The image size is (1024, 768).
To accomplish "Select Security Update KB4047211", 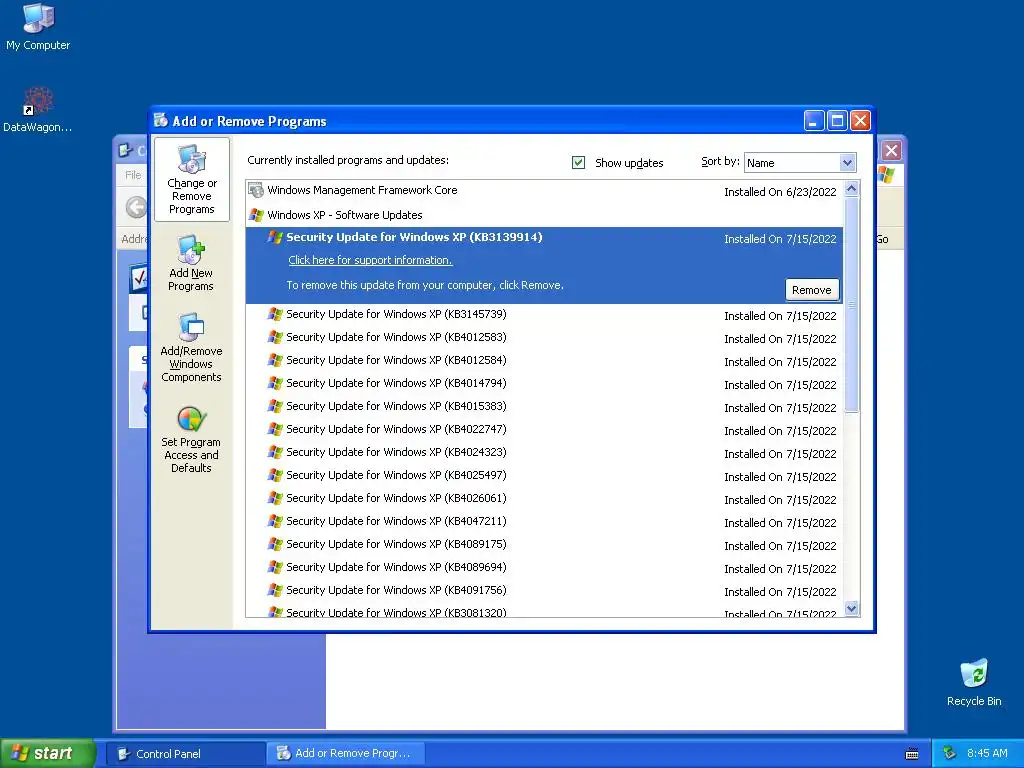I will click(x=544, y=521).
